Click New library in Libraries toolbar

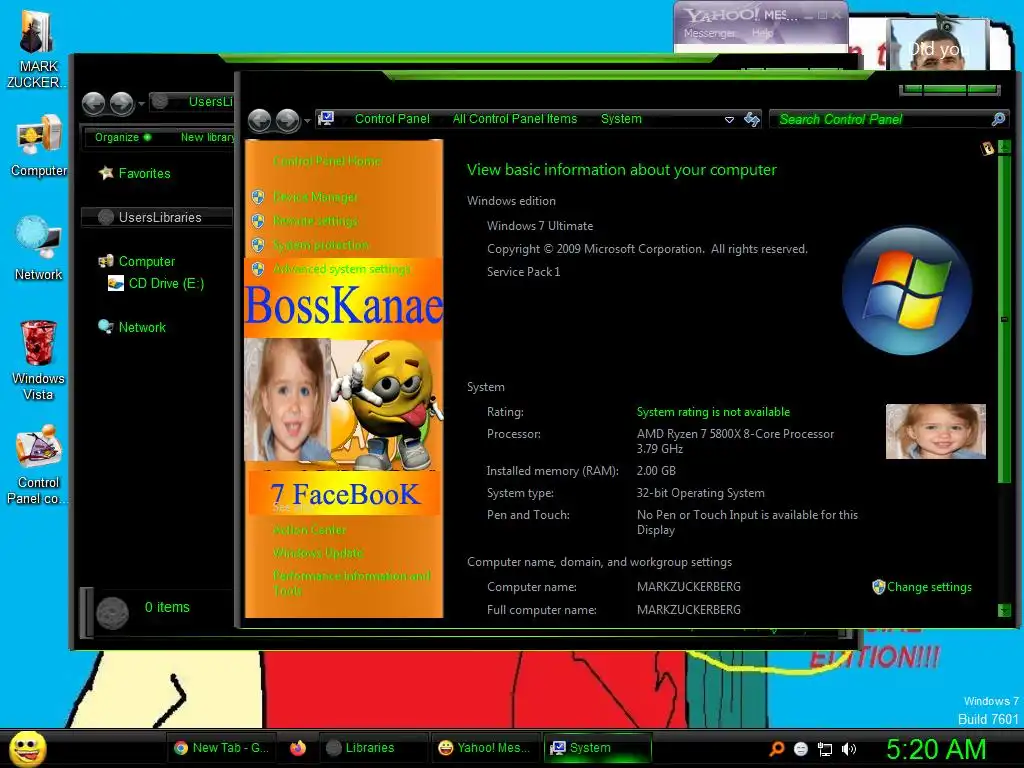[x=207, y=137]
